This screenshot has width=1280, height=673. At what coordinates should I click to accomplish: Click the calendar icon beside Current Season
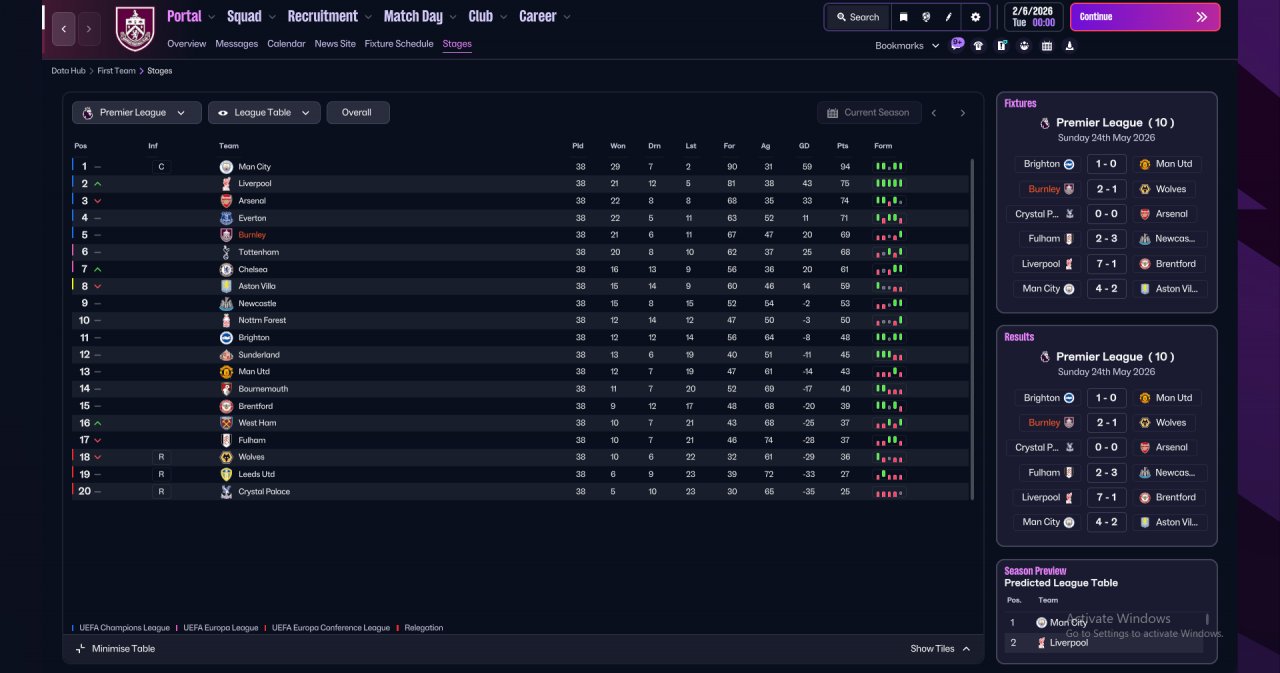tap(832, 113)
